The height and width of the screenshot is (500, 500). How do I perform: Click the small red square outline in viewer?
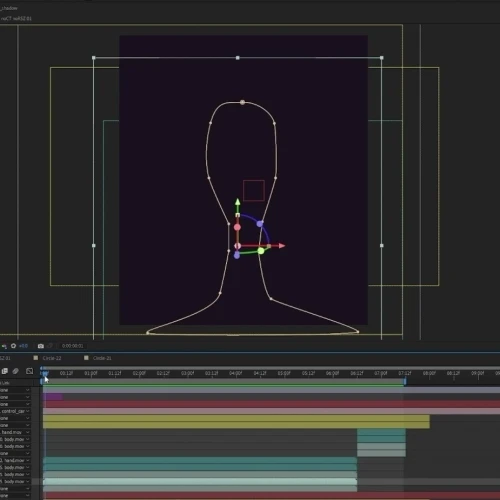point(254,190)
